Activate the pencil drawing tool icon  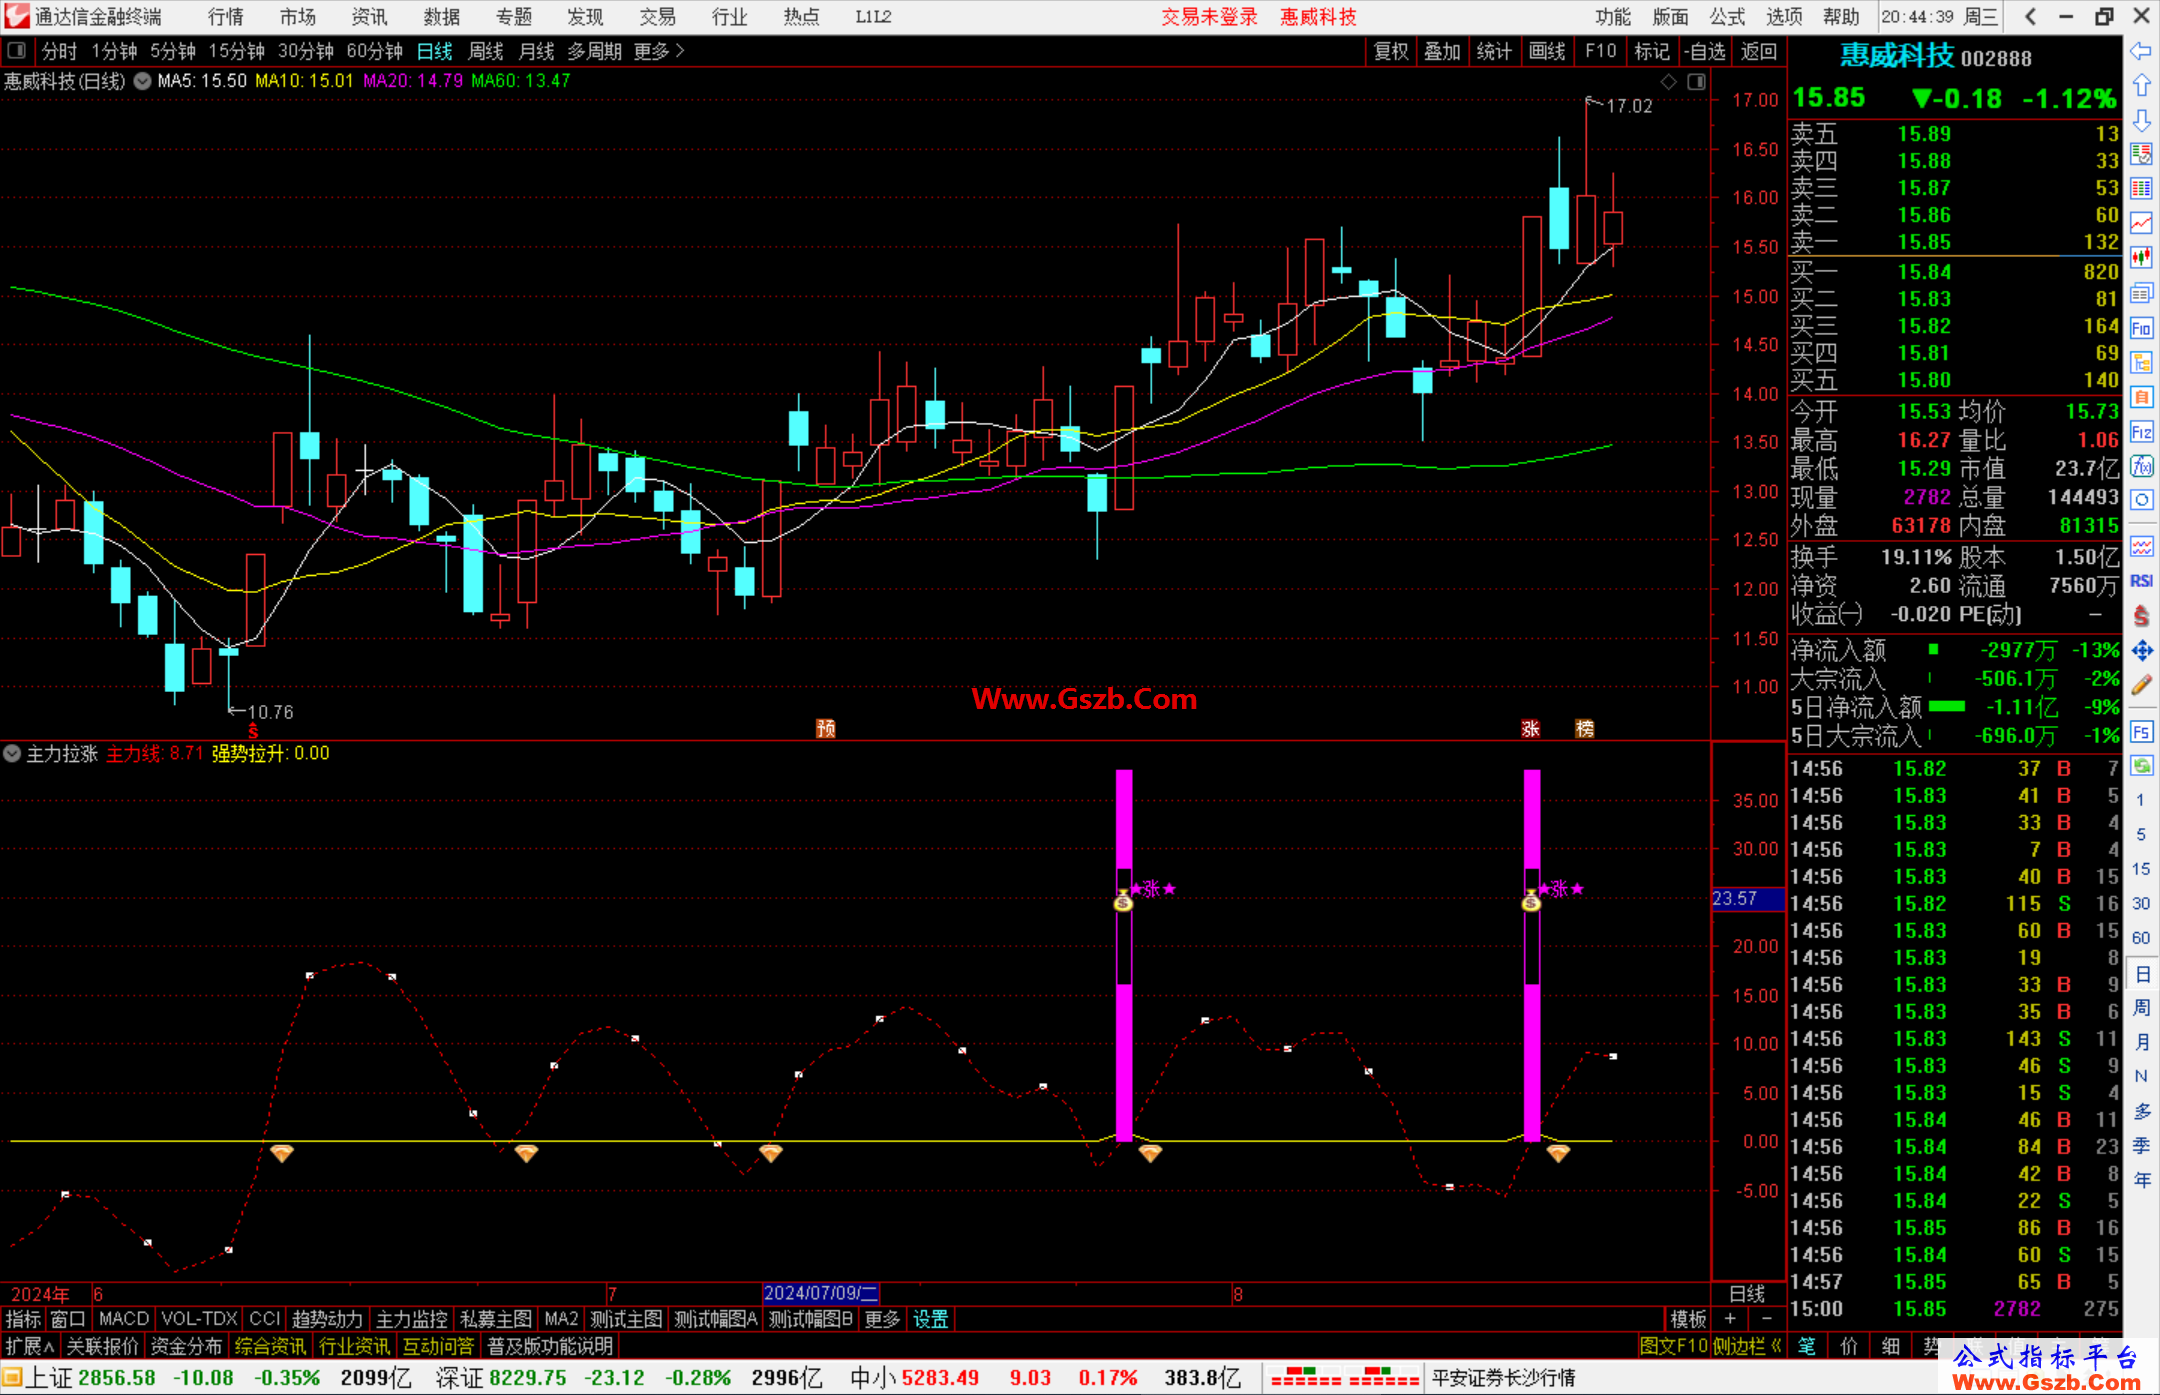[2141, 685]
